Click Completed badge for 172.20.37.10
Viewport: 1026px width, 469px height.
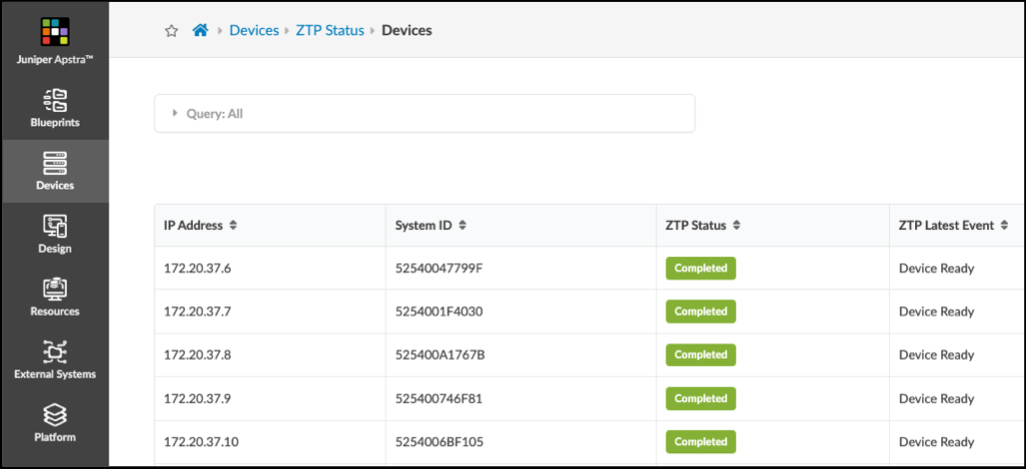tap(700, 442)
